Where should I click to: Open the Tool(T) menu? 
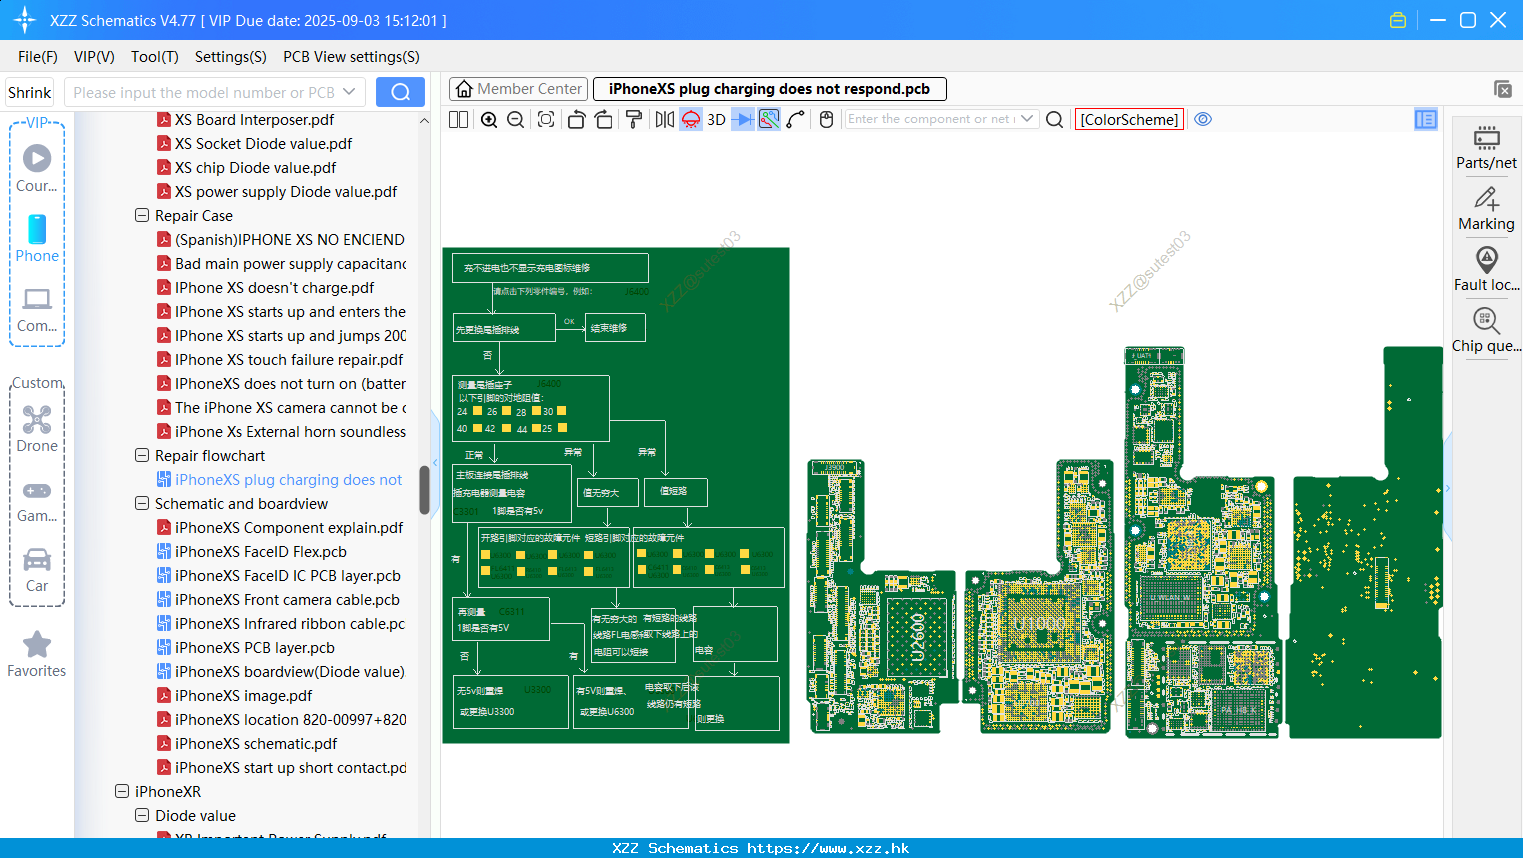pos(155,57)
